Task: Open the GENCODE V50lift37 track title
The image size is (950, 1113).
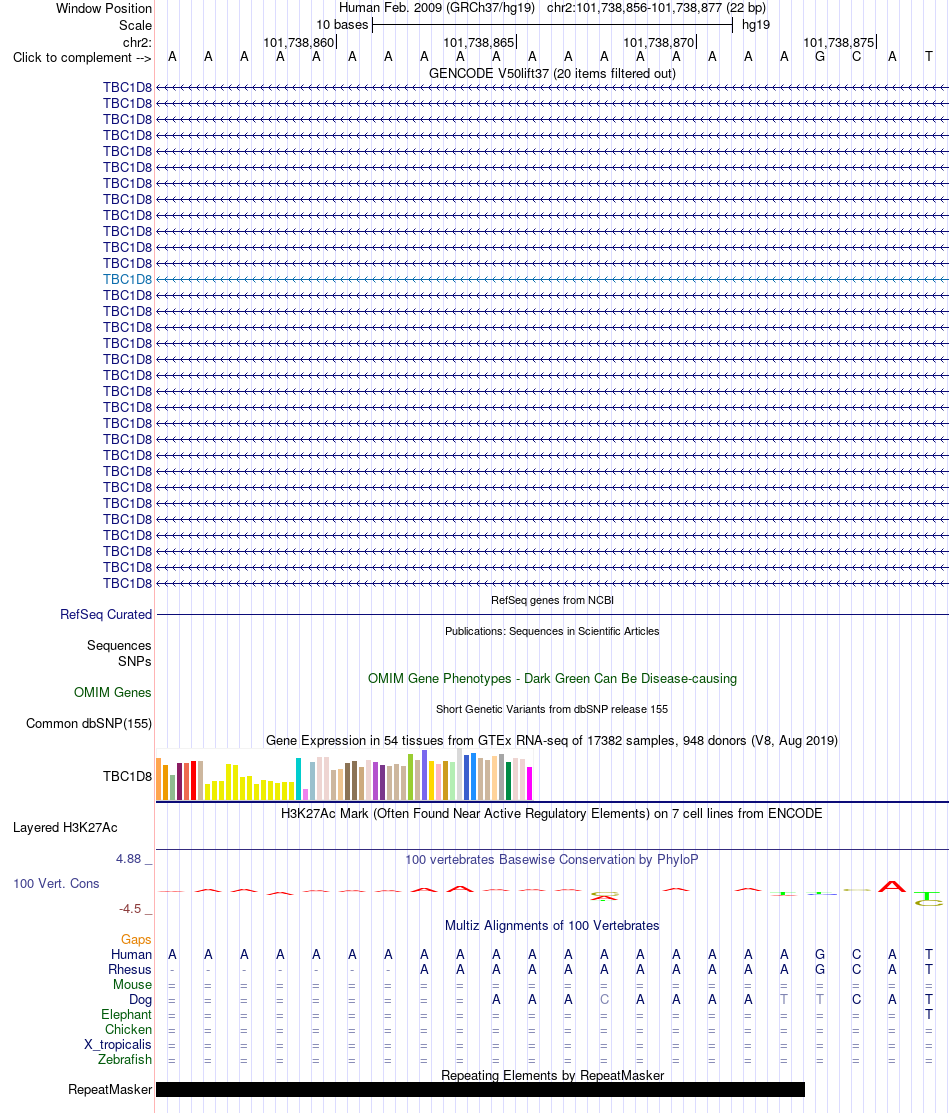Action: coord(552,73)
